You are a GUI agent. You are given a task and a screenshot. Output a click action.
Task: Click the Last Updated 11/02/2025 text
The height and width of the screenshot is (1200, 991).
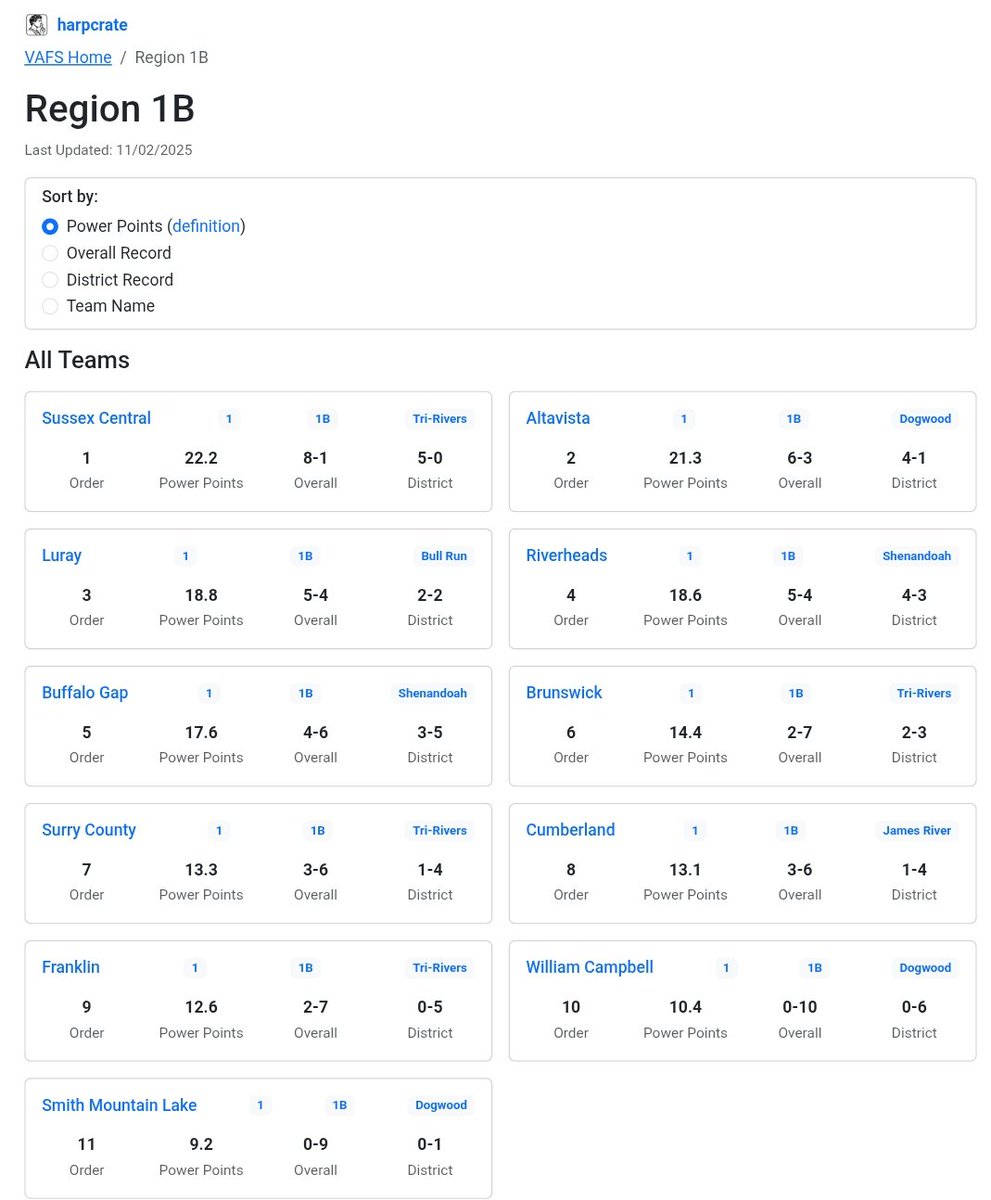pos(108,150)
